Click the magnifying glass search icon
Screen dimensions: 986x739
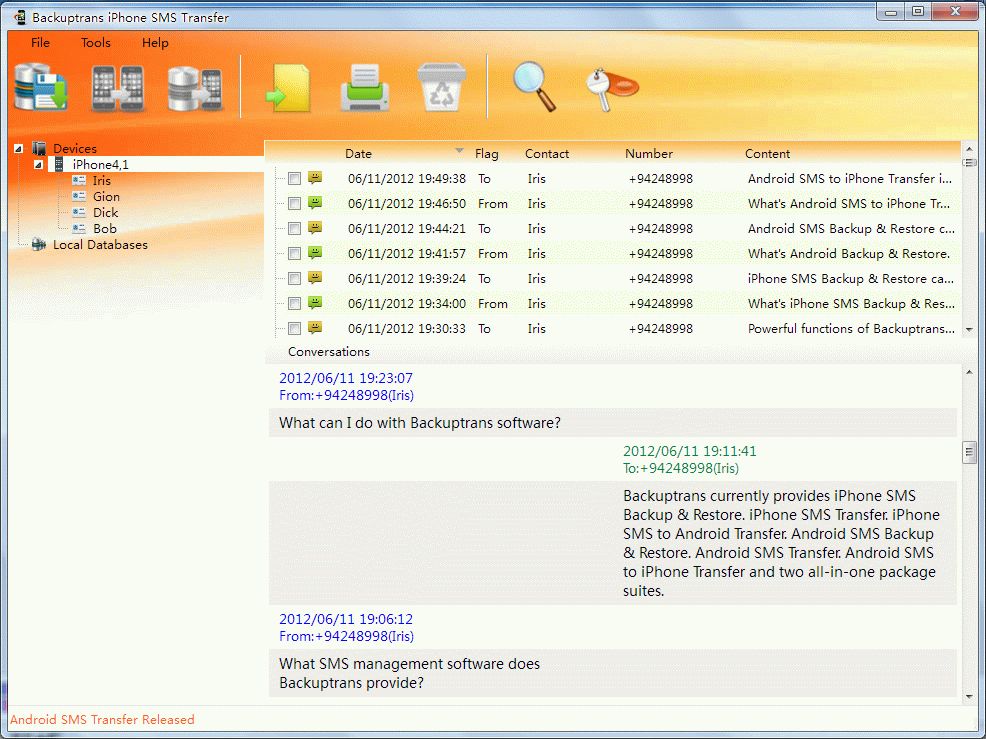click(535, 86)
